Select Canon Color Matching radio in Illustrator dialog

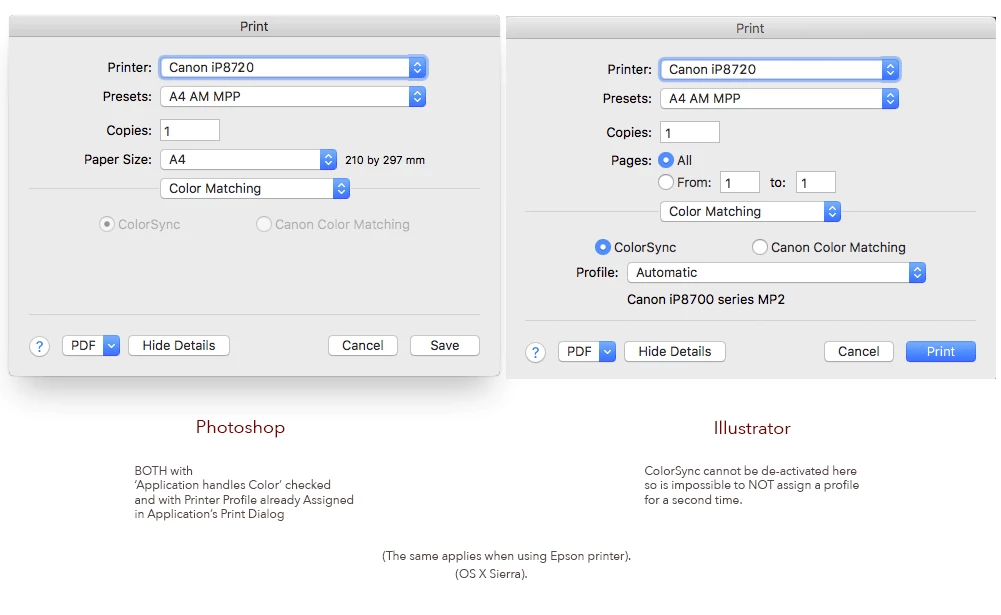pos(759,247)
